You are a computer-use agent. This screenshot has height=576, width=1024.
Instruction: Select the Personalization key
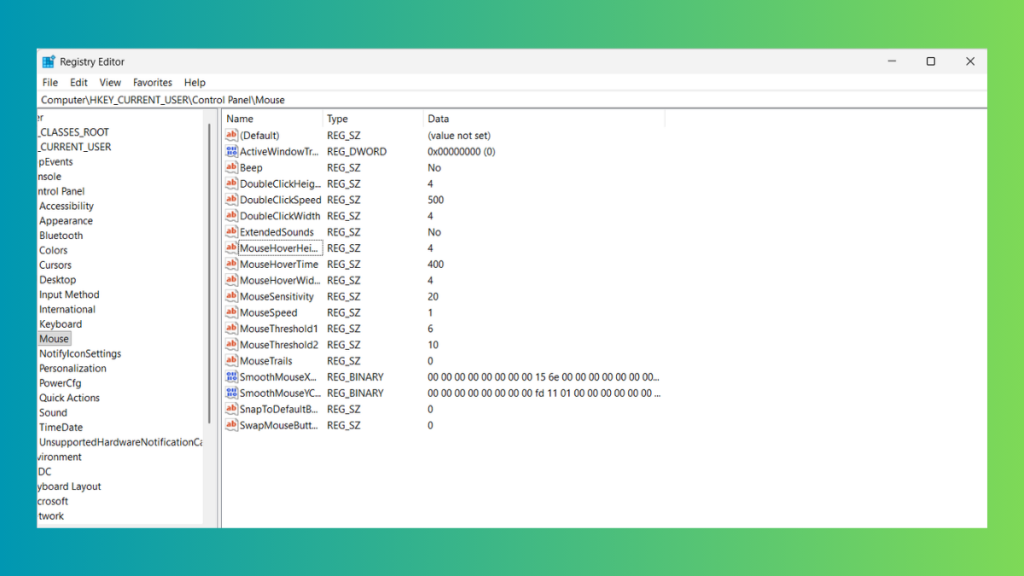pyautogui.click(x=72, y=368)
